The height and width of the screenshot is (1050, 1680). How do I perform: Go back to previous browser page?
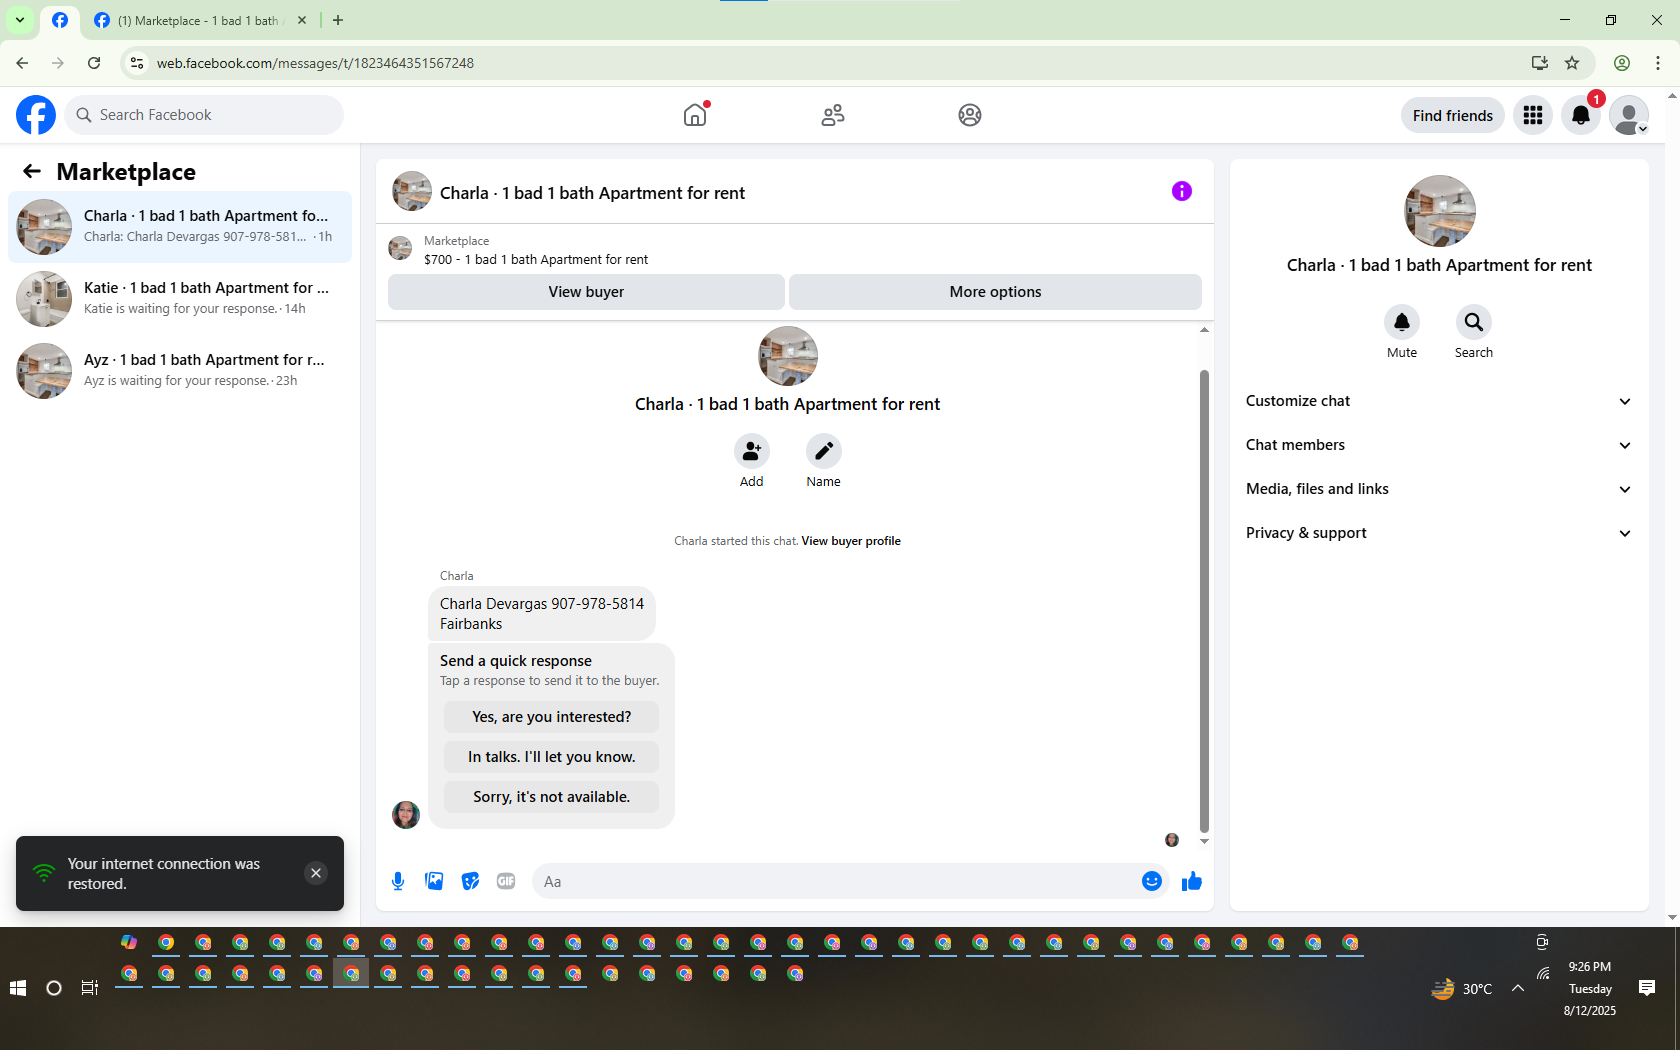[x=22, y=63]
